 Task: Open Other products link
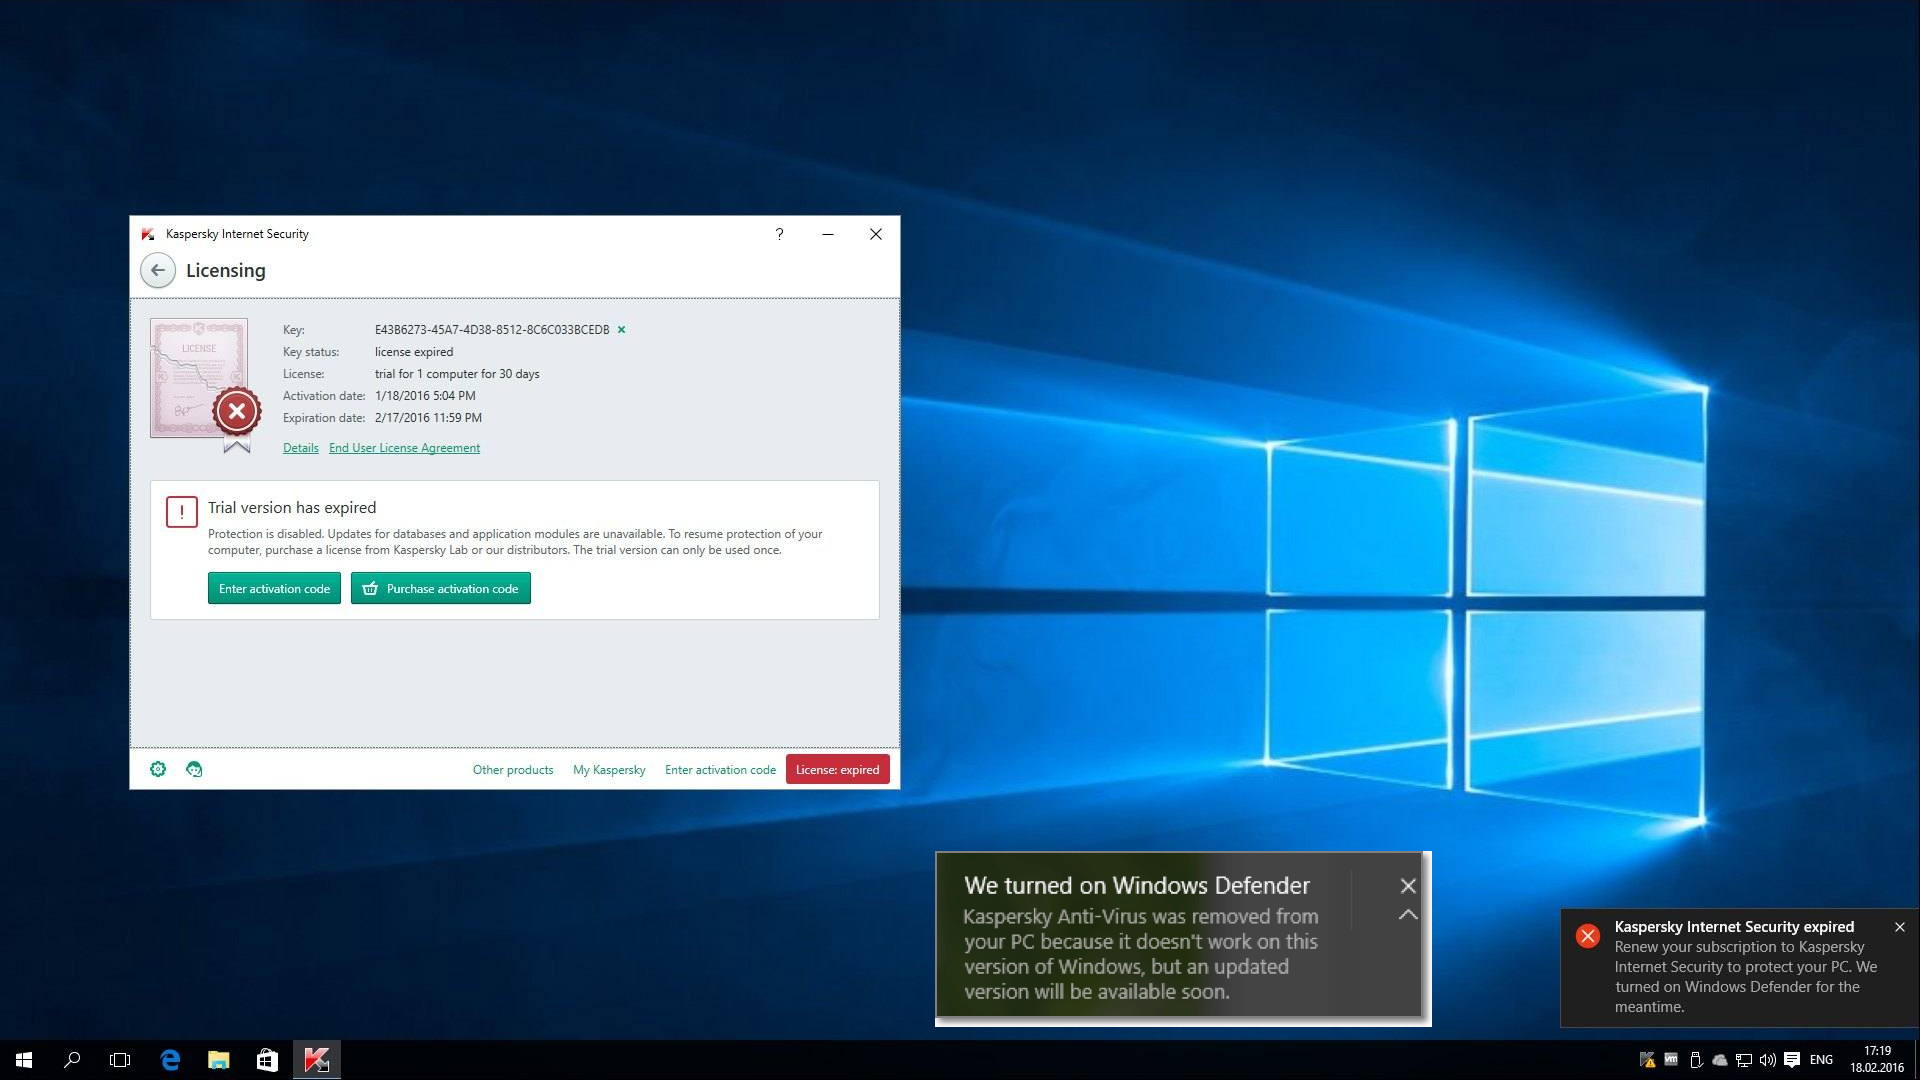(x=513, y=770)
